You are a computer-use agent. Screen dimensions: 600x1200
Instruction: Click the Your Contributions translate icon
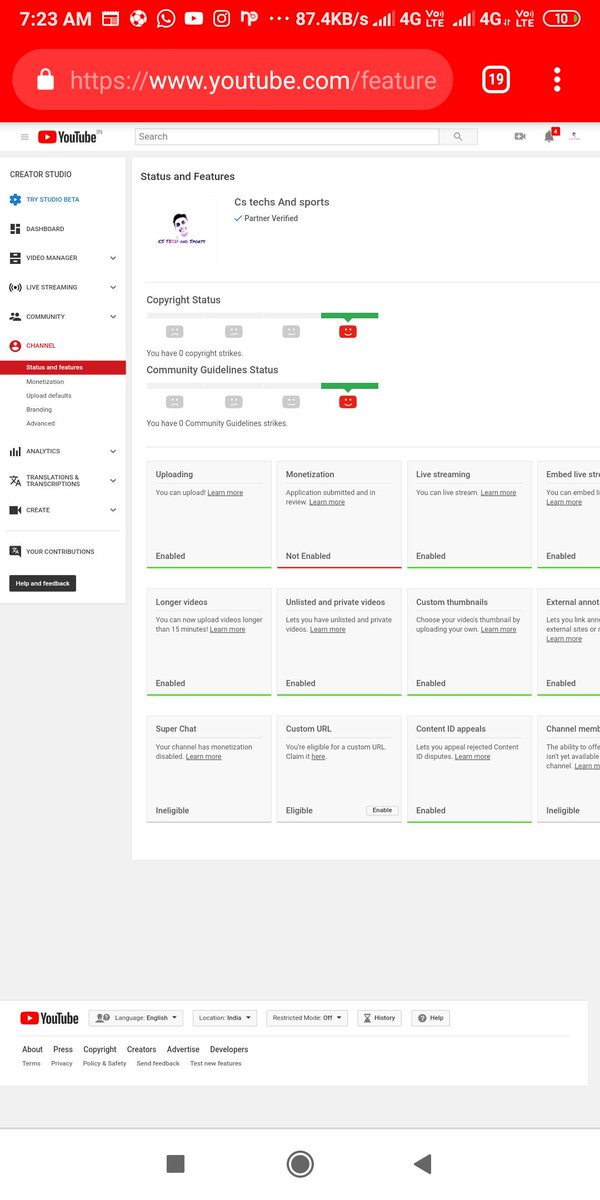(x=15, y=551)
